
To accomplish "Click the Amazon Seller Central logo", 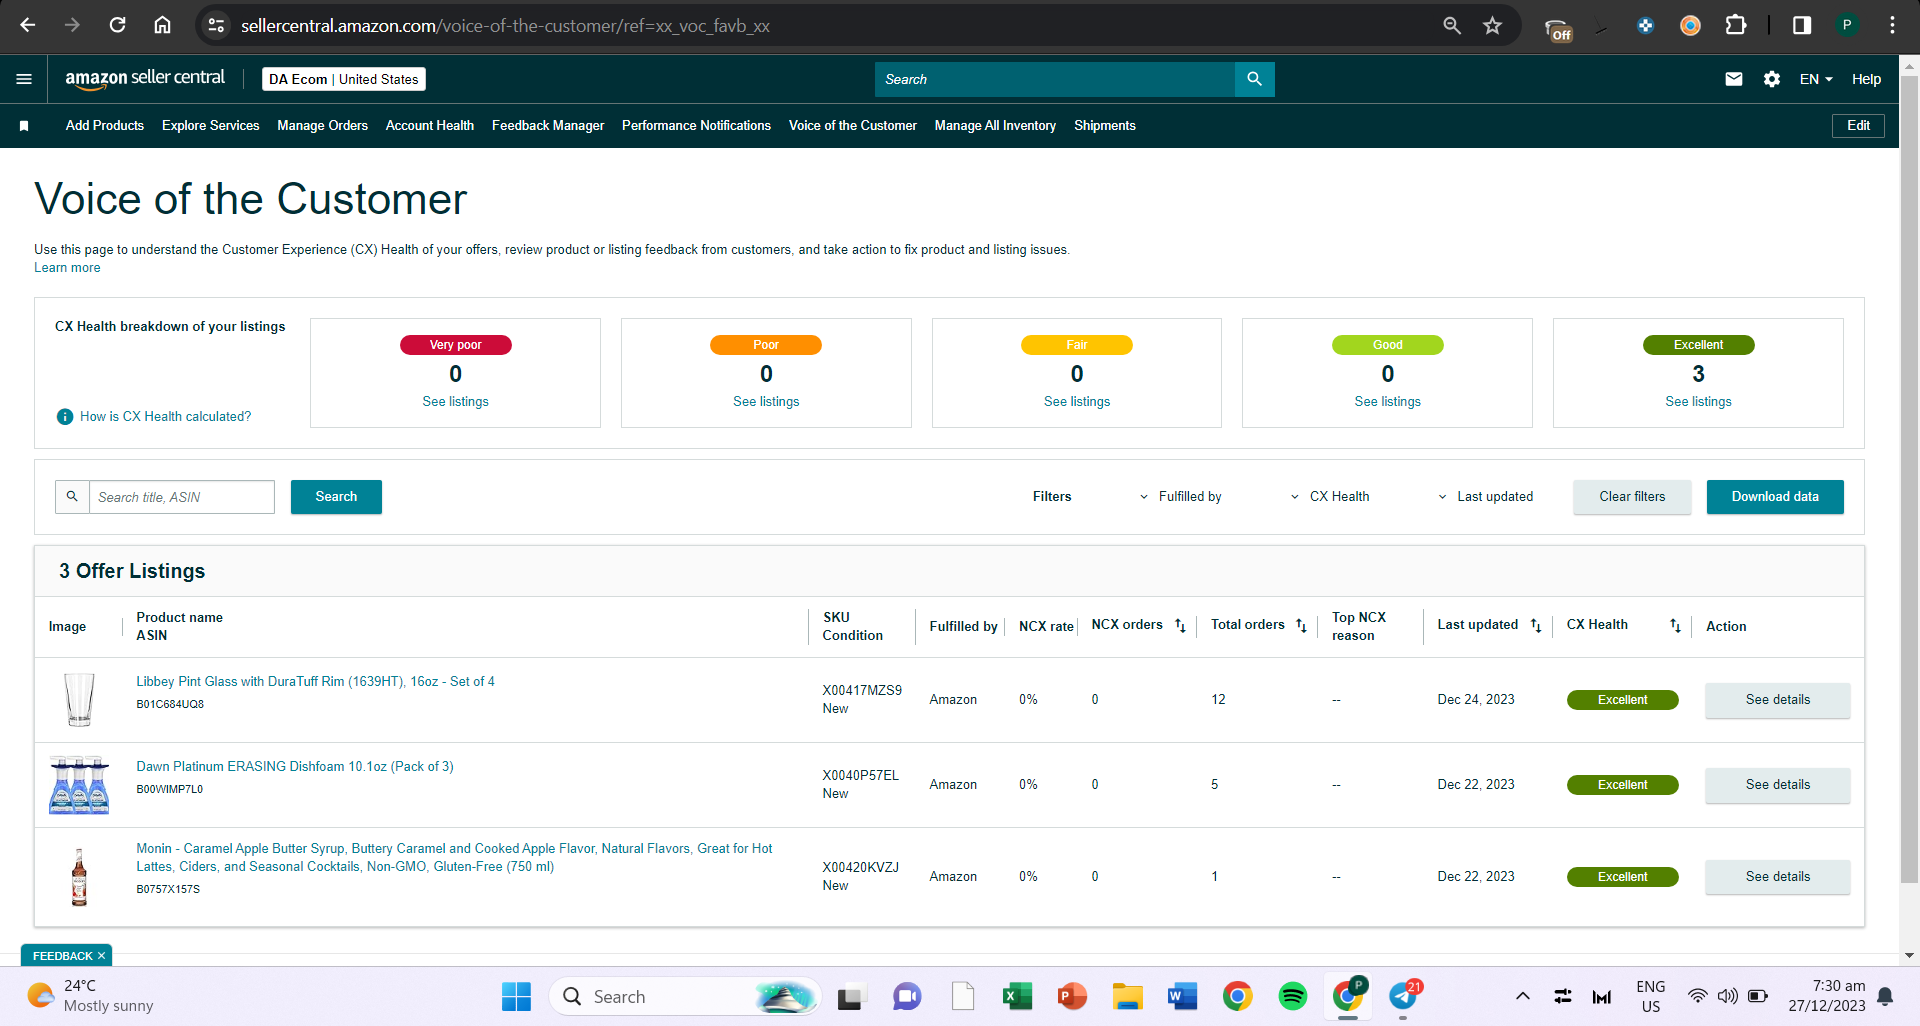I will [x=145, y=79].
